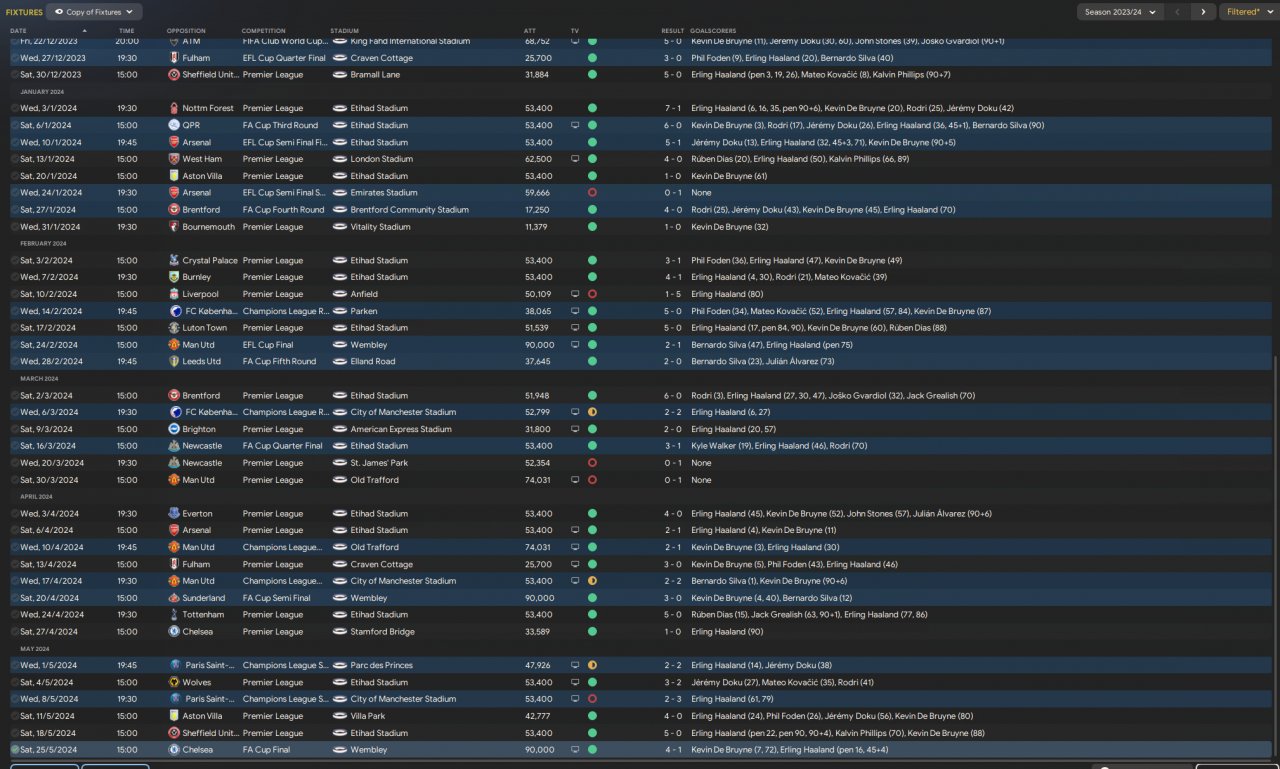This screenshot has width=1280, height=769.
Task: Click the stadium icon beside Stamford Bridge
Action: click(x=340, y=632)
